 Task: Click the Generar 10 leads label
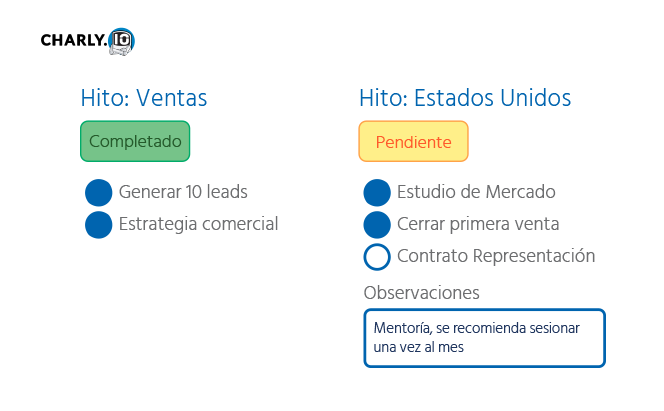[183, 192]
